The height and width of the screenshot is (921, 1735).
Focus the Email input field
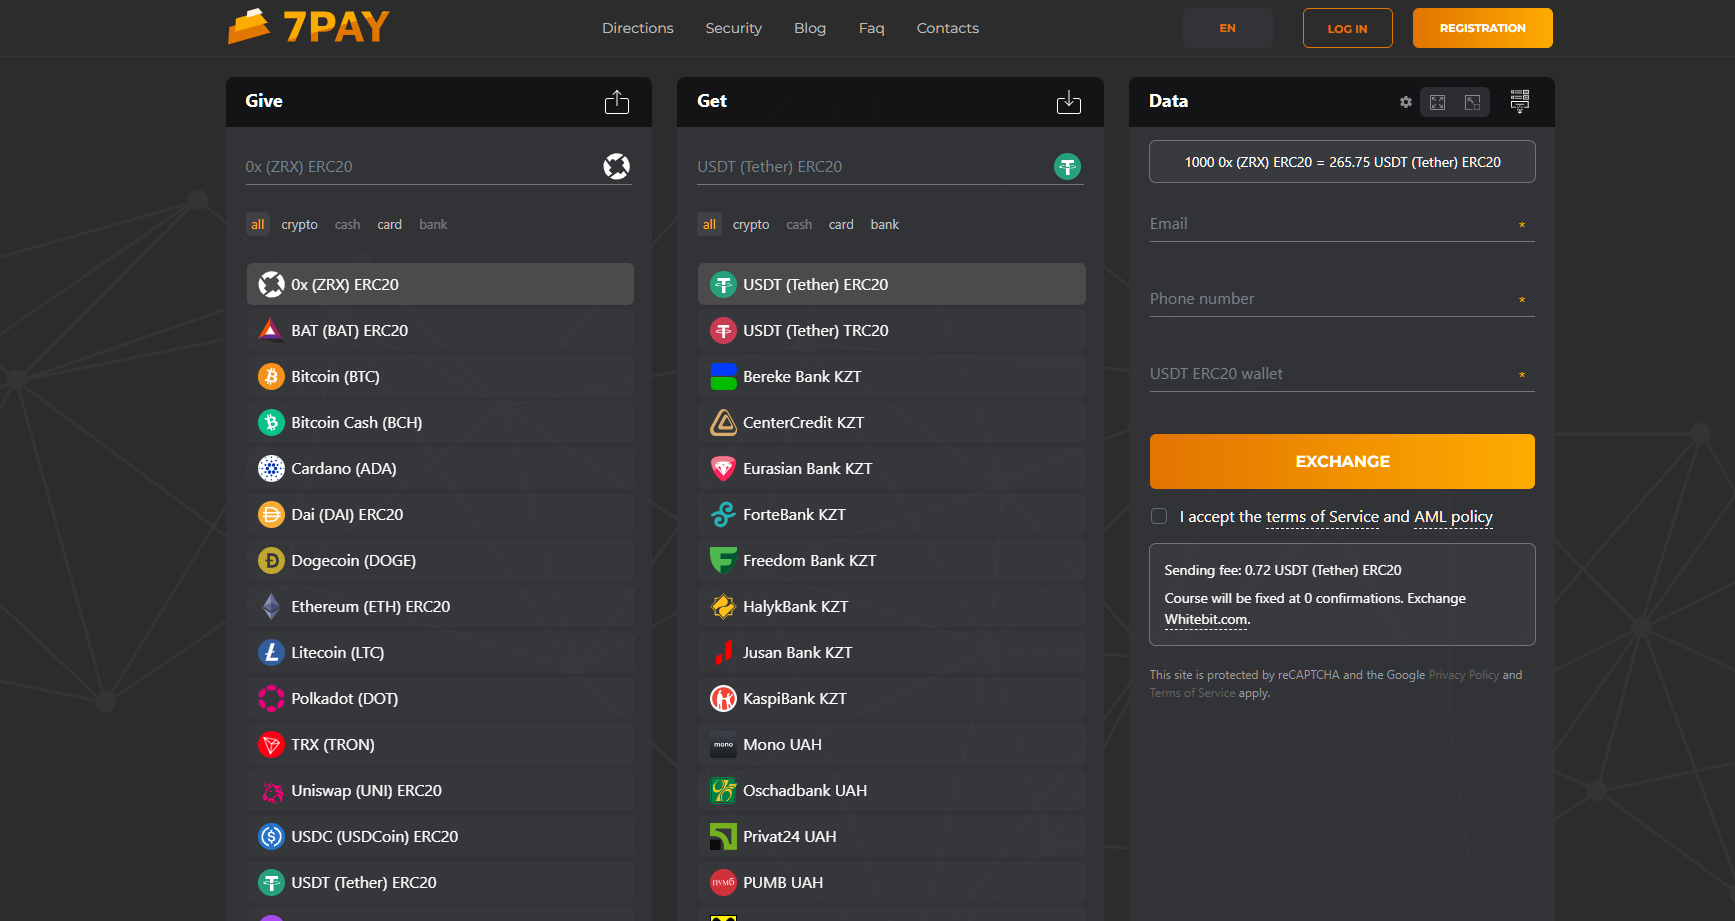coord(1342,224)
